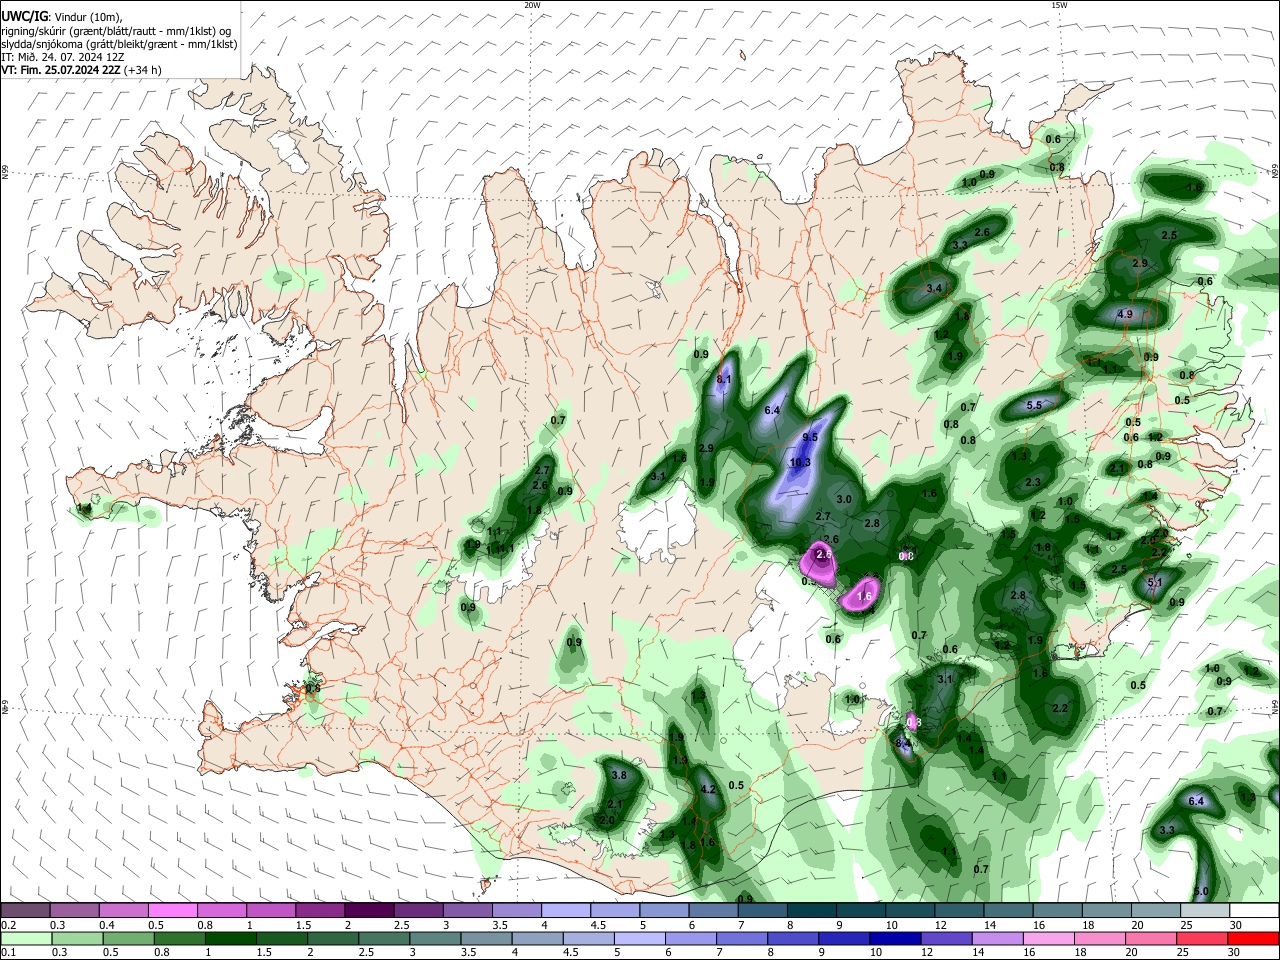Click the '15W' longitude label at top
Viewport: 1280px width, 960px height.
click(1059, 5)
